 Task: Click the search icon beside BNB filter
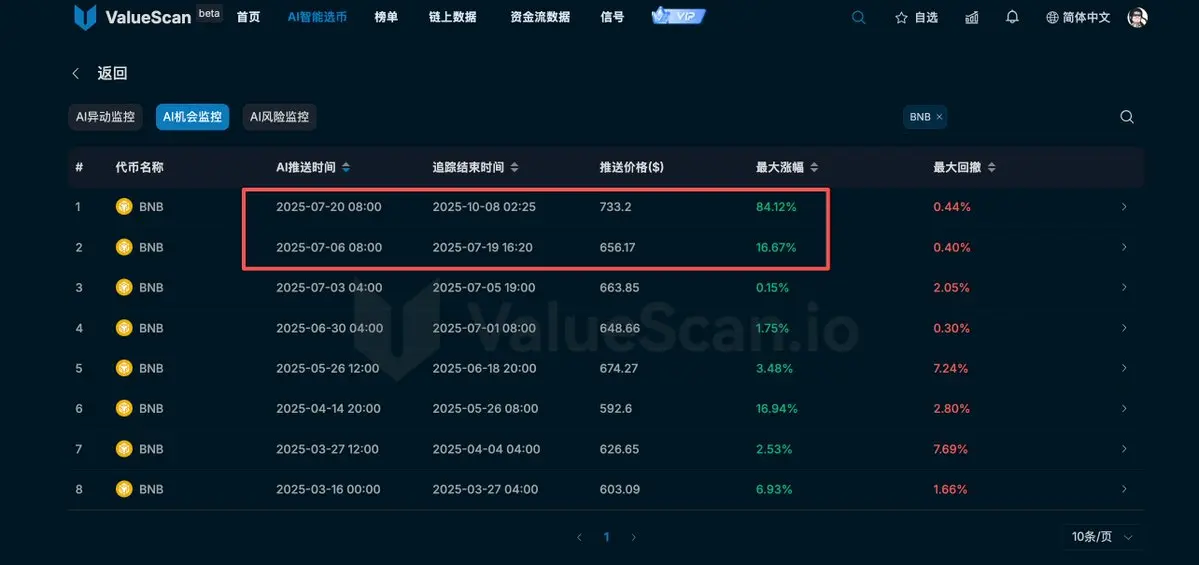coord(1126,117)
